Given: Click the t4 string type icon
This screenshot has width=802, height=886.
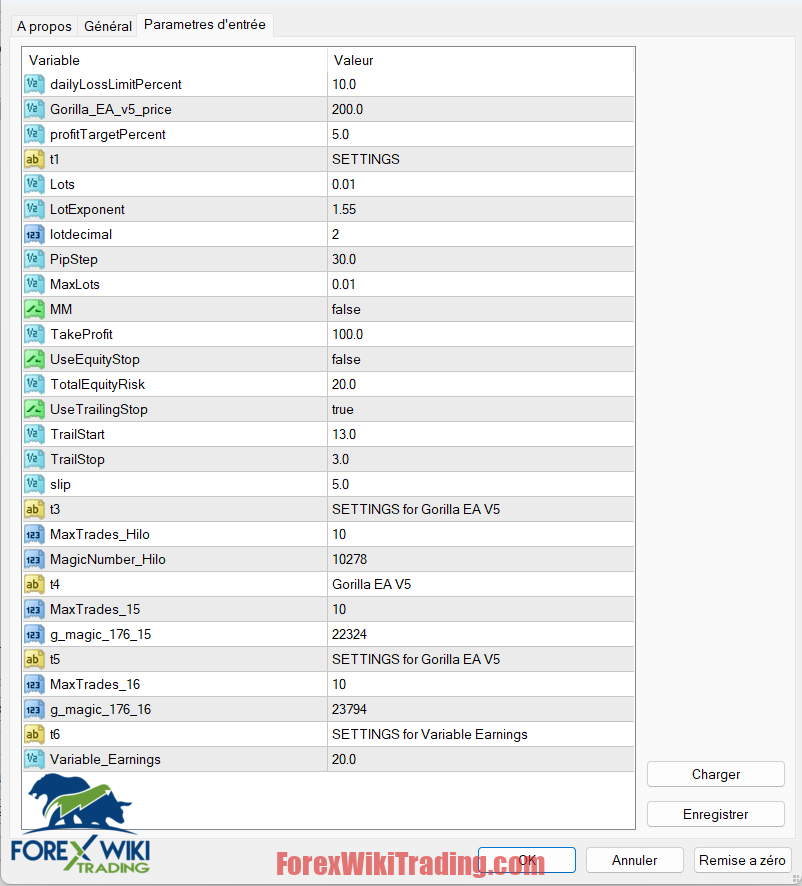Looking at the screenshot, I should point(34,584).
